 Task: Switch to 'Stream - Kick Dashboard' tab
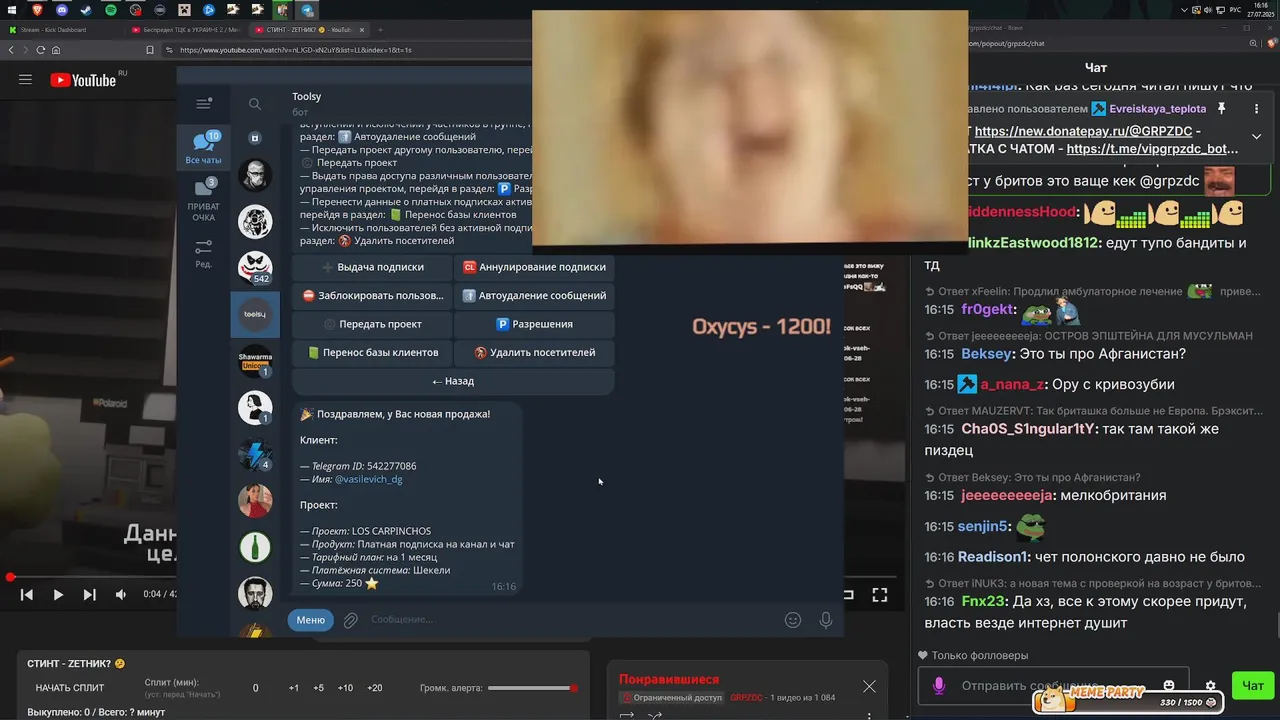point(60,30)
